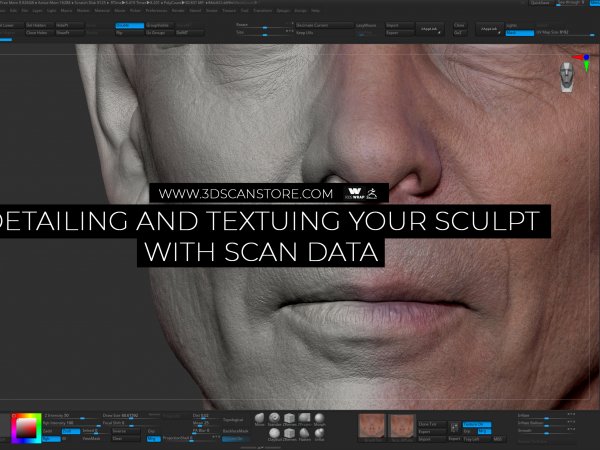Screen dimensions: 600x450
Task: Click the Clear mask button
Action: pyautogui.click(x=126, y=439)
